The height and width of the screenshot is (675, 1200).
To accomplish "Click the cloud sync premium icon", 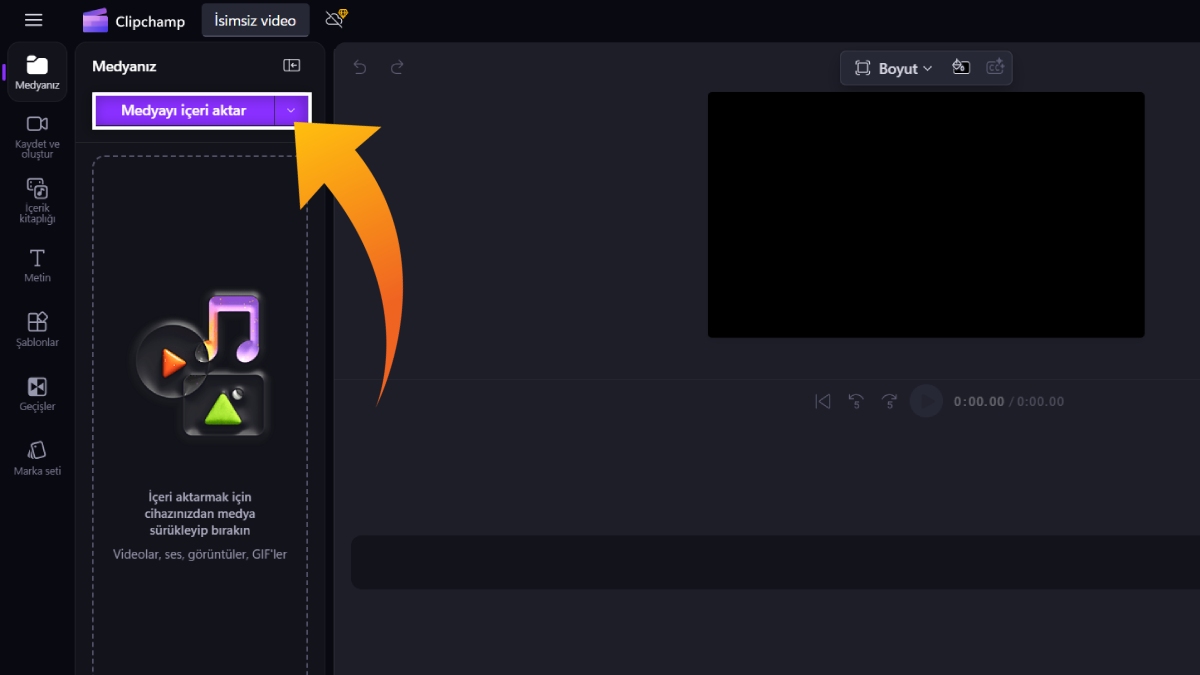I will (335, 19).
